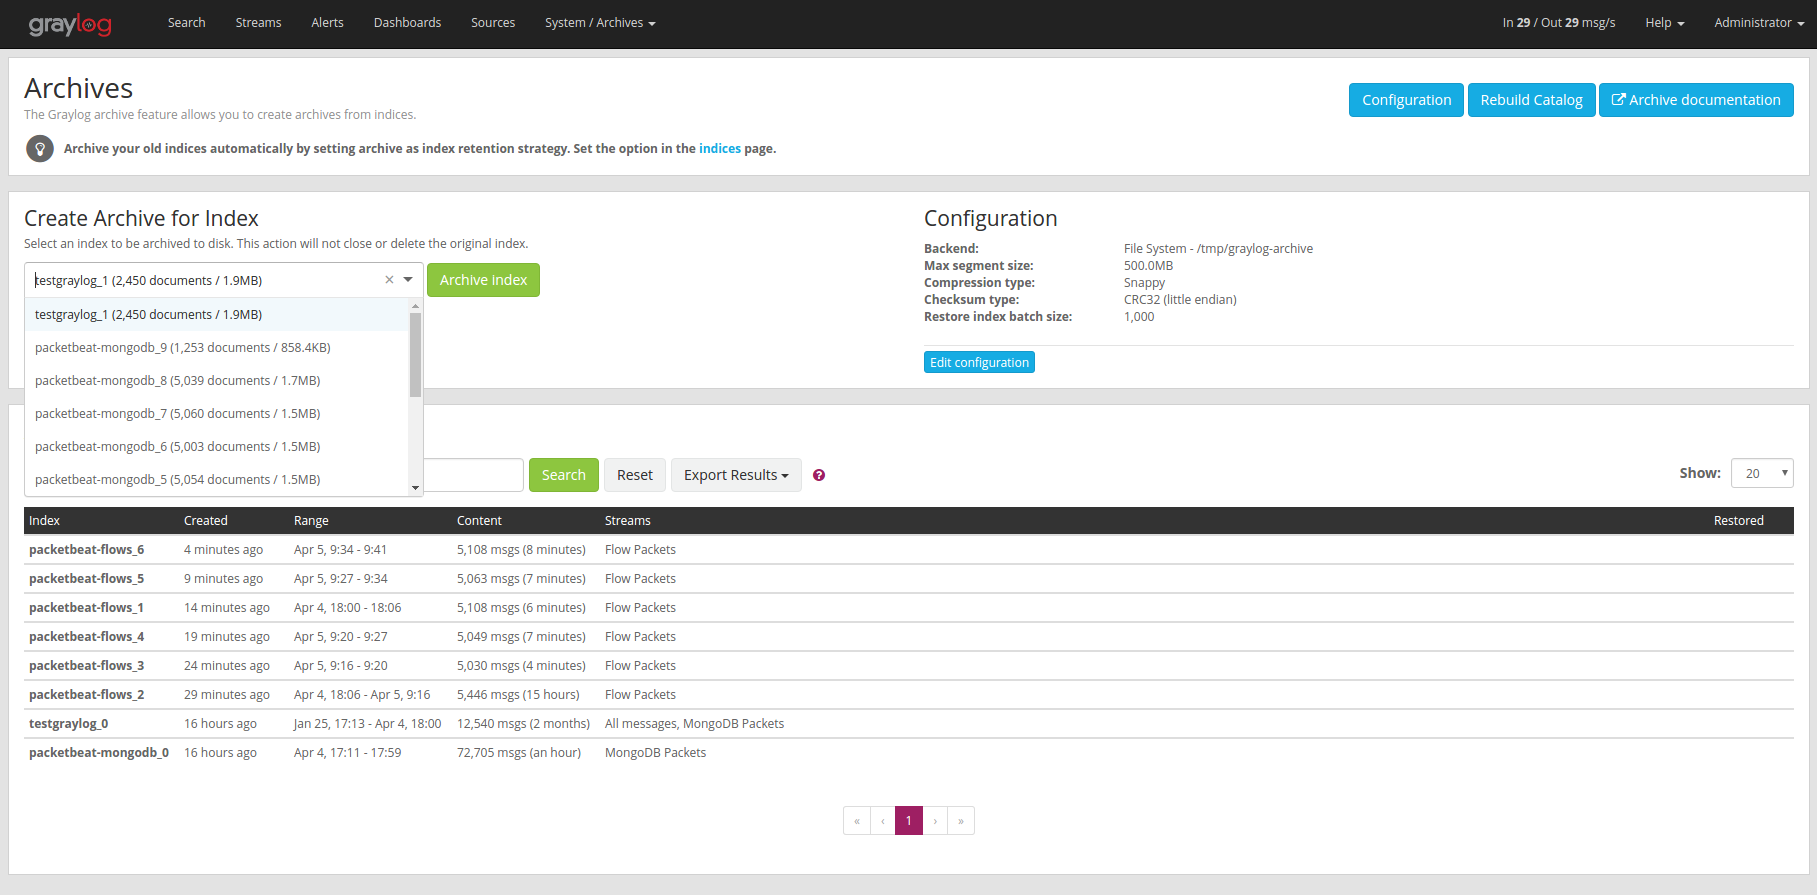The height and width of the screenshot is (895, 1817).
Task: Click the Streams column header
Action: pos(628,521)
